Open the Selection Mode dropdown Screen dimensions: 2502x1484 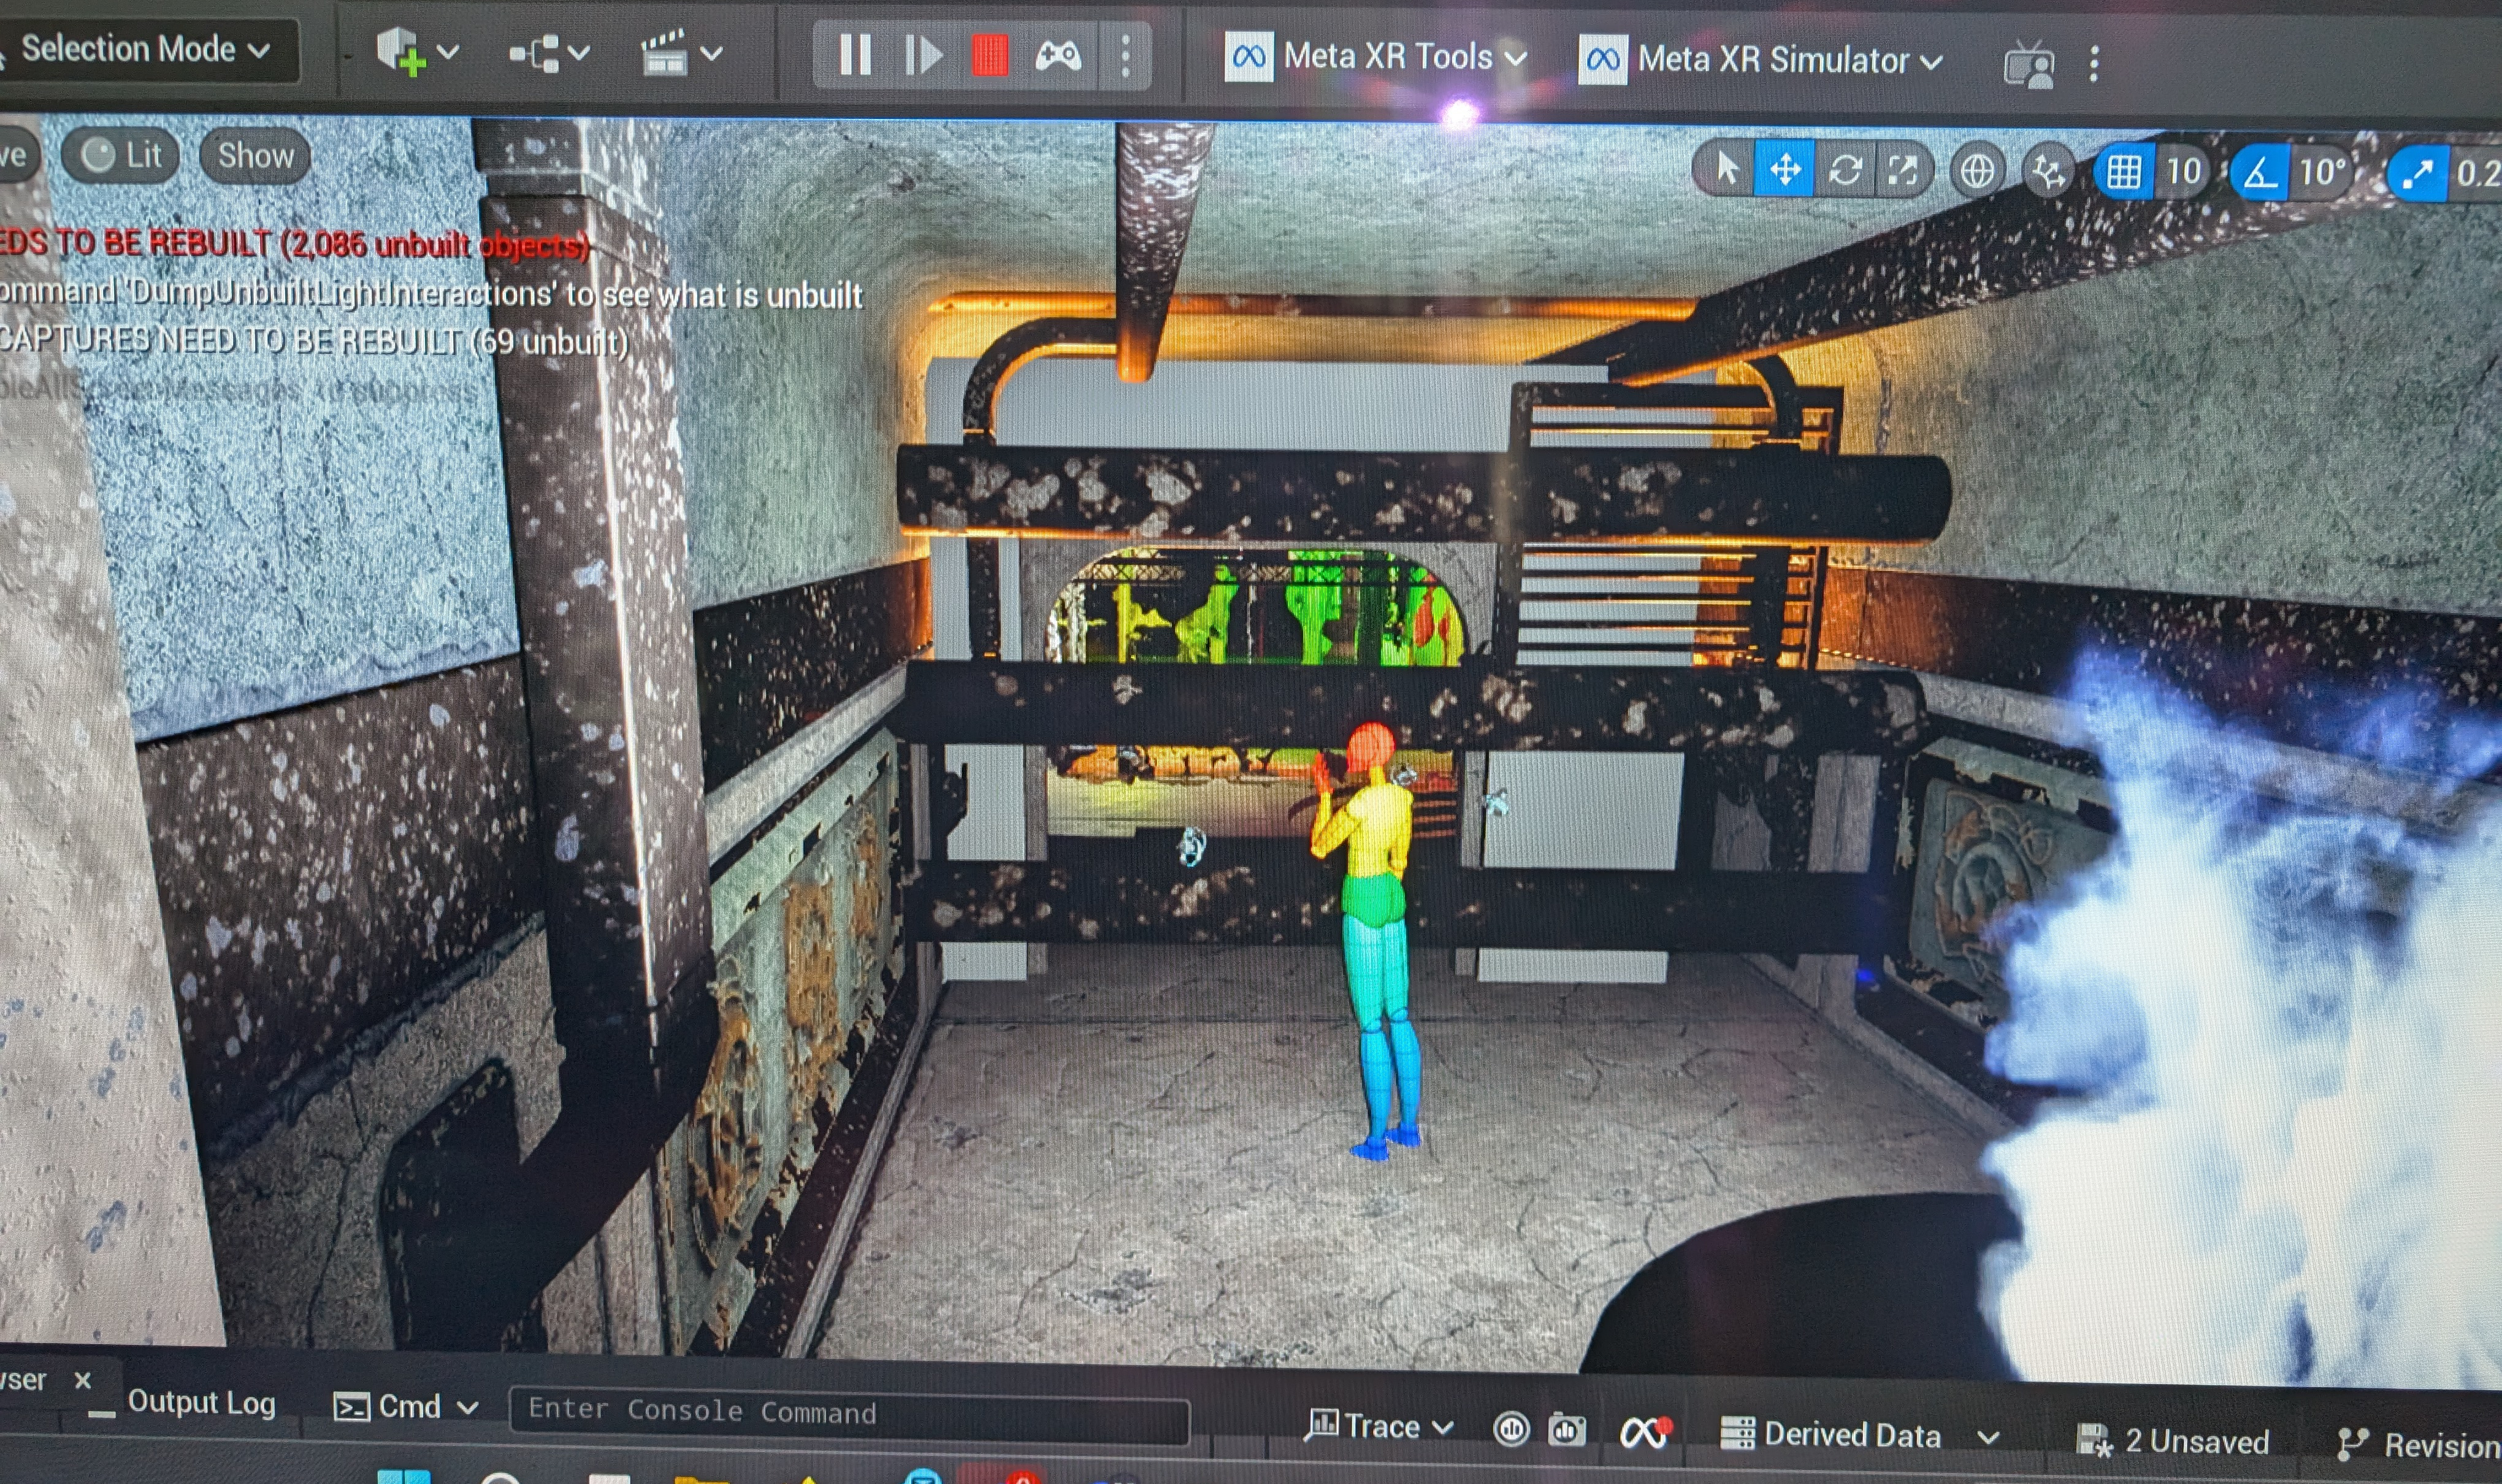145,49
